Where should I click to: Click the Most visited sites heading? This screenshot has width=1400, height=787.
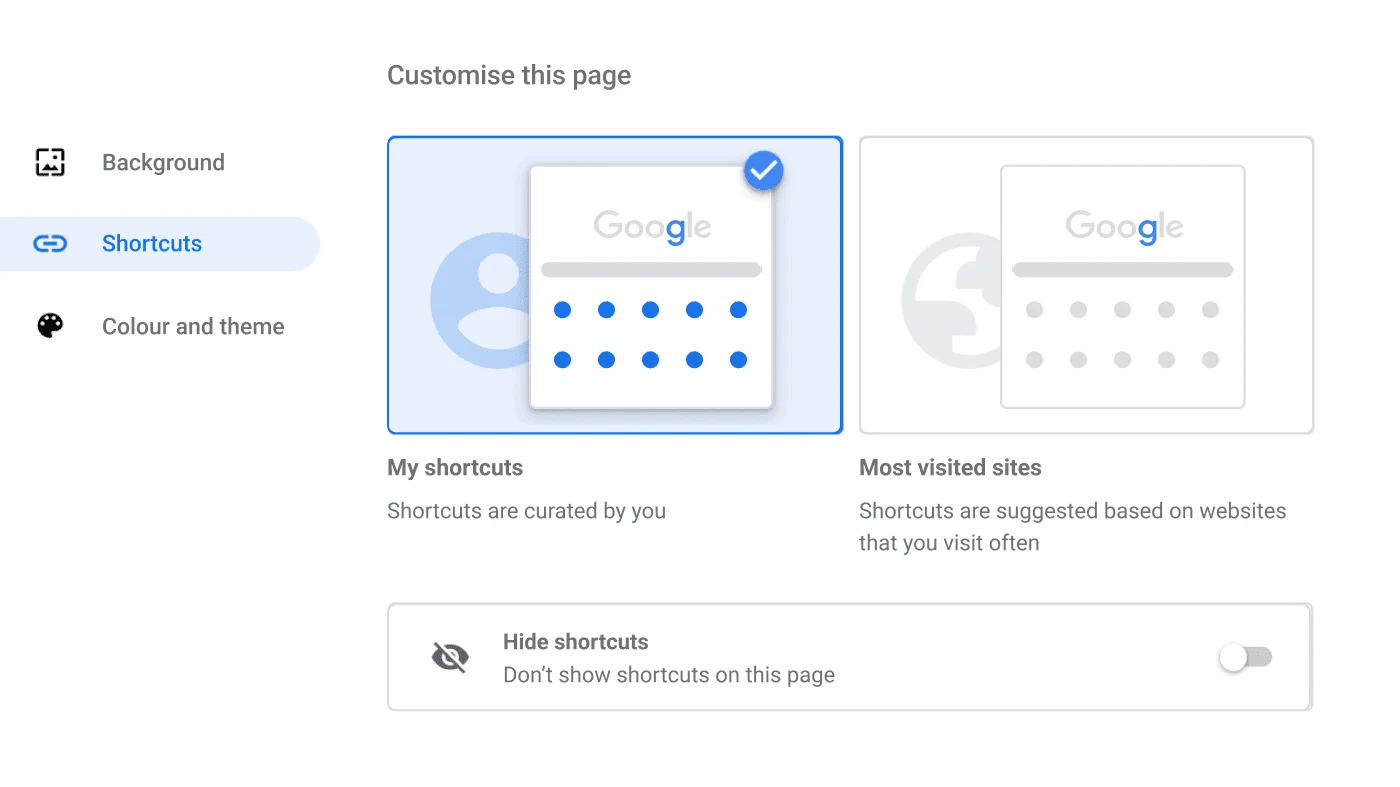coord(950,467)
